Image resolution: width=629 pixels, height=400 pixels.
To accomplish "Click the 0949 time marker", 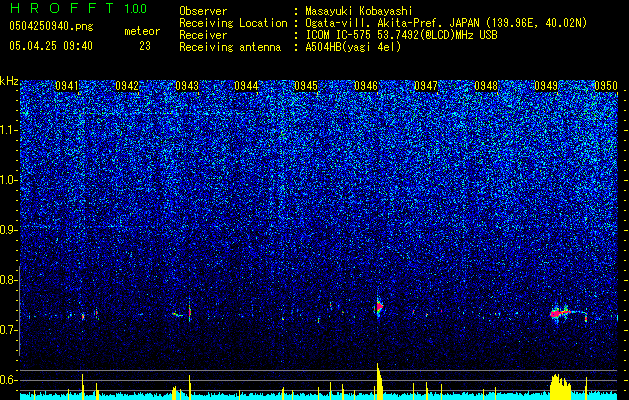I will pyautogui.click(x=546, y=86).
